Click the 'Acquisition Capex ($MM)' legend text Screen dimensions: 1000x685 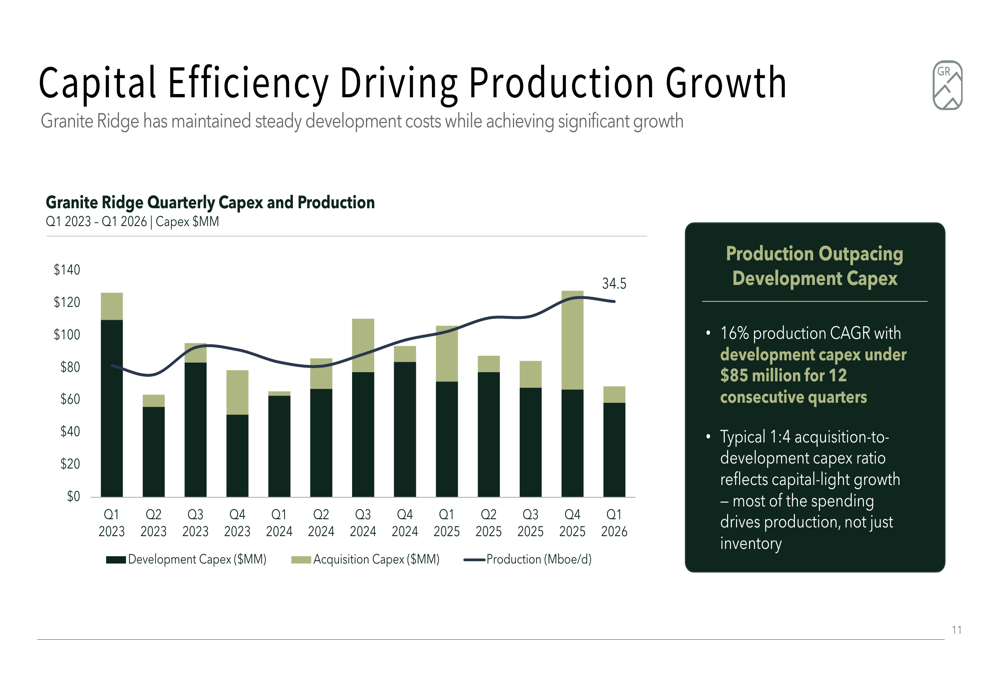(x=376, y=559)
